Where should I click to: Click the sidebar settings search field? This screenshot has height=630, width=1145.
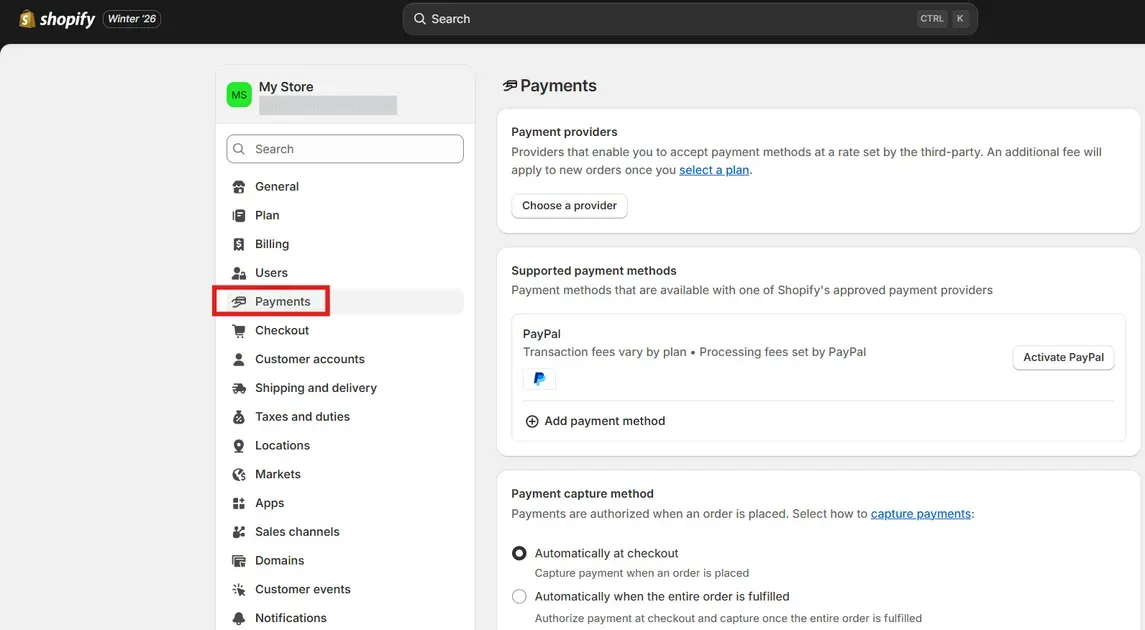344,148
